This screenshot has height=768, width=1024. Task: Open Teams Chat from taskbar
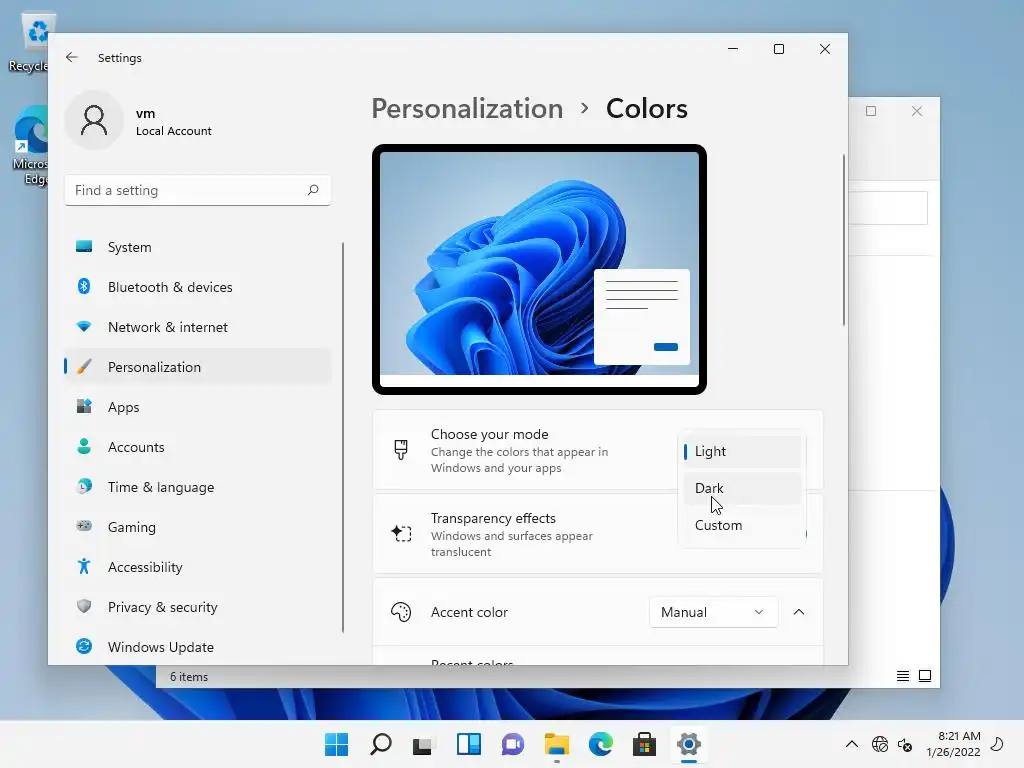[x=513, y=744]
